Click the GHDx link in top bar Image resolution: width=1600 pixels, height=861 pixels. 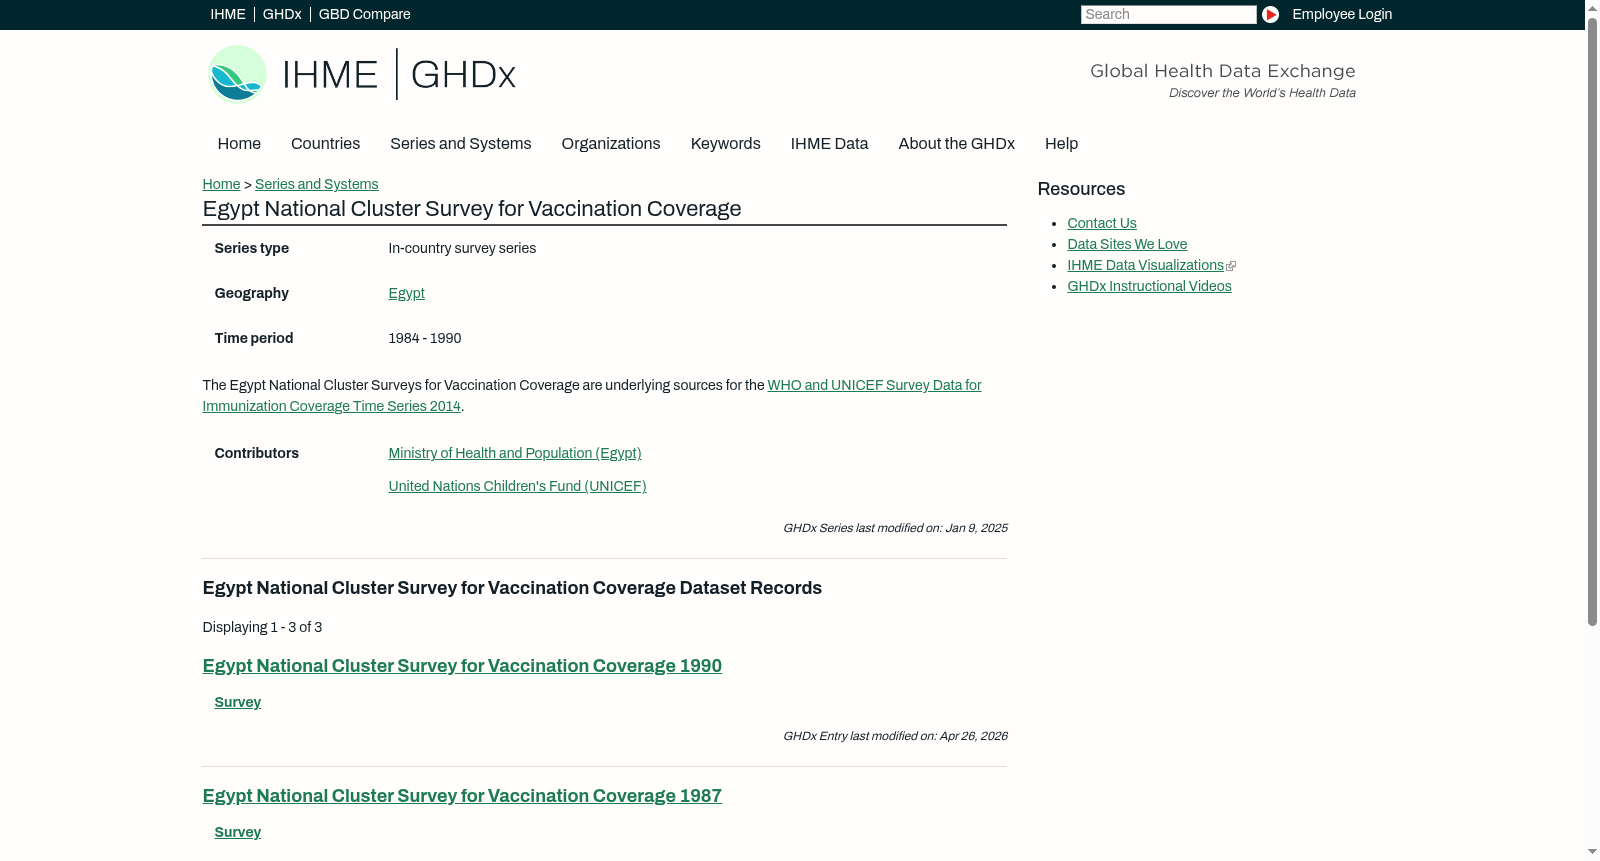coord(282,14)
